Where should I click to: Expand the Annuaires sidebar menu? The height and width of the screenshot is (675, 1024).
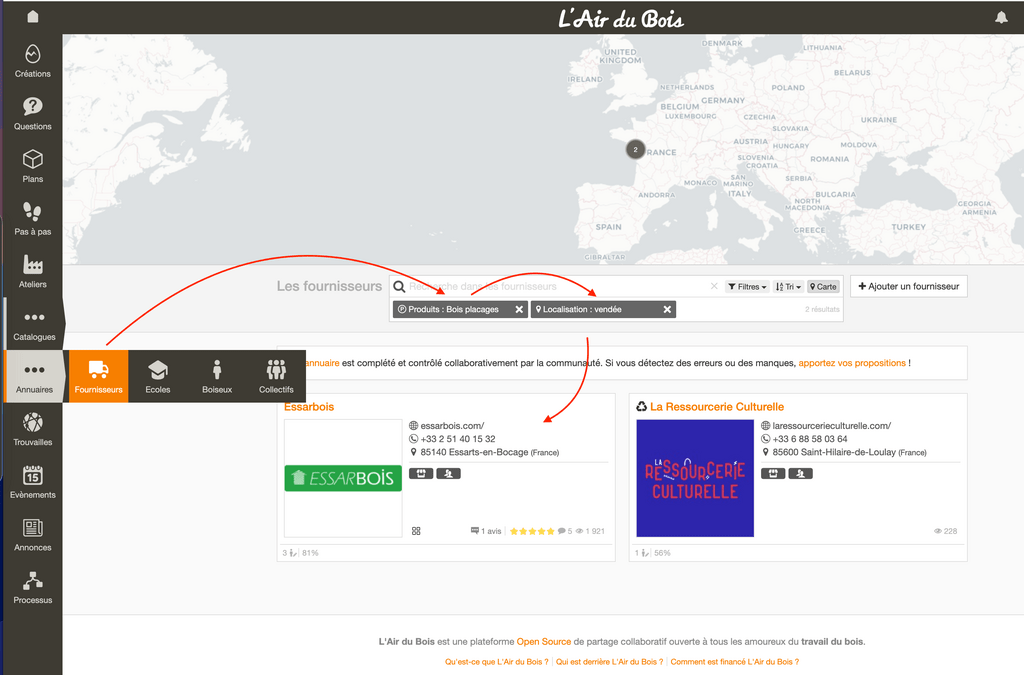coord(34,376)
